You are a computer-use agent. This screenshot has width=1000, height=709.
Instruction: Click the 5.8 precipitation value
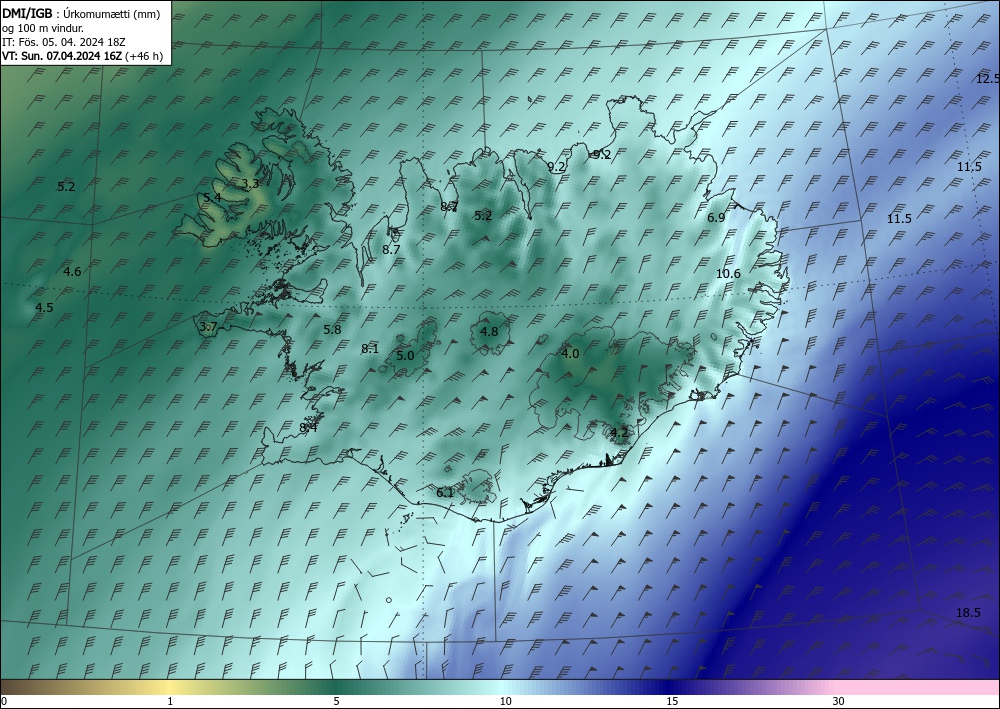(332, 330)
